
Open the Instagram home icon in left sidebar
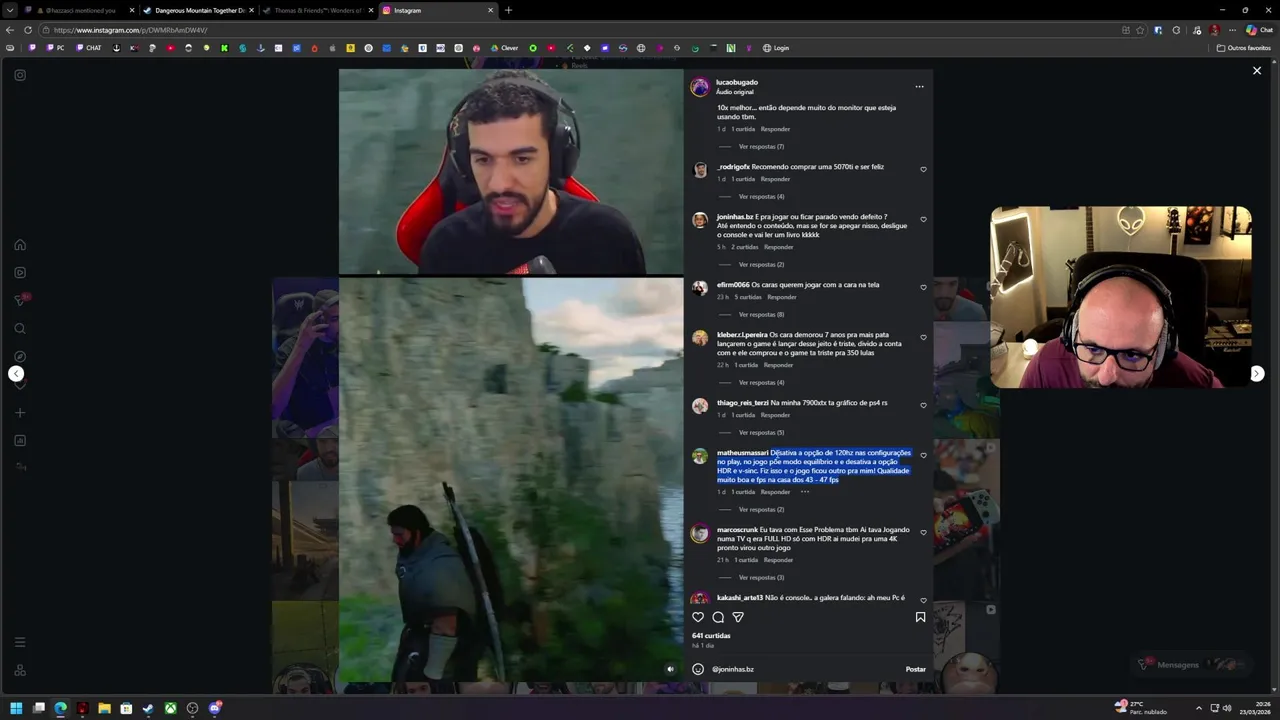(x=19, y=245)
